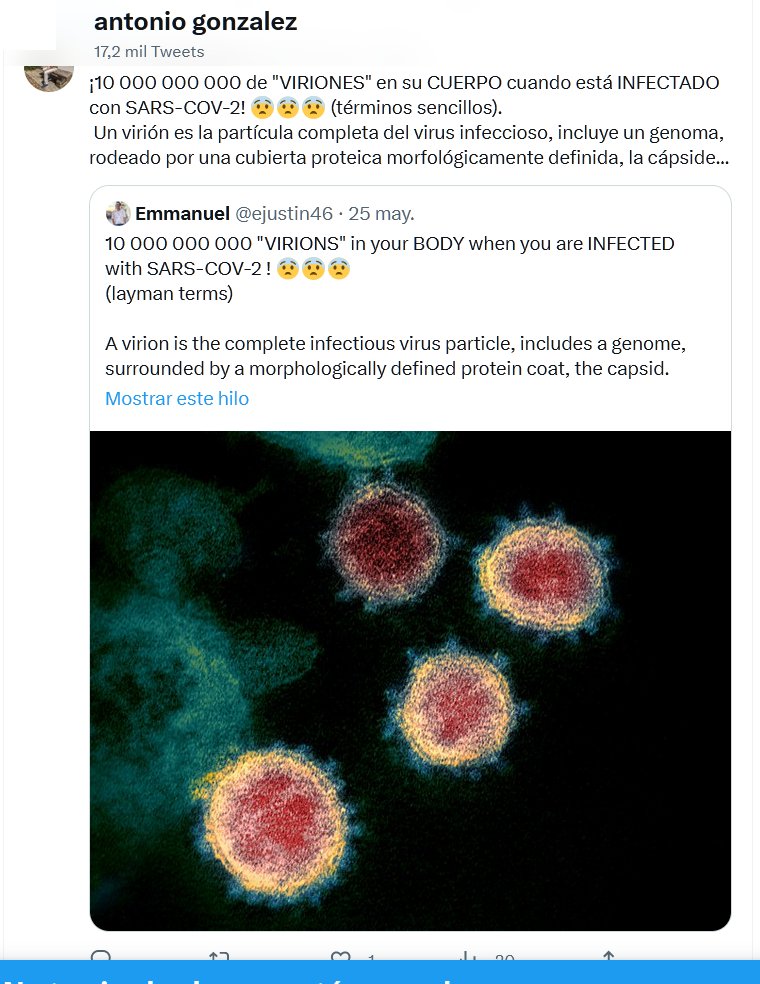Open Emmanuel's profile by name
Viewport: 760px width, 984px height.
click(182, 214)
